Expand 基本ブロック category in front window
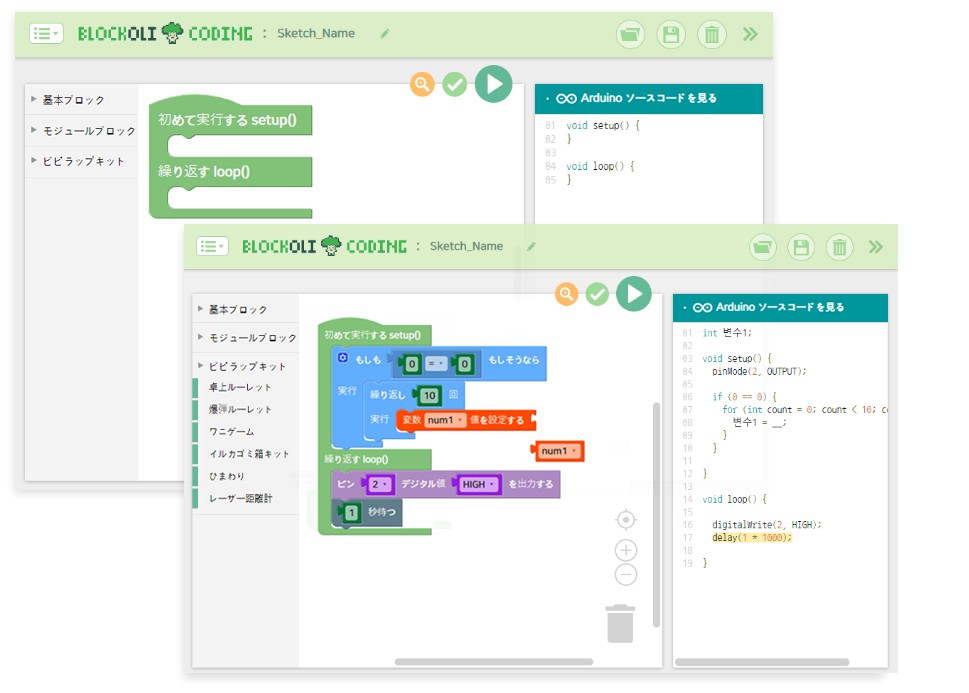This screenshot has height=693, width=969. pyautogui.click(x=246, y=309)
